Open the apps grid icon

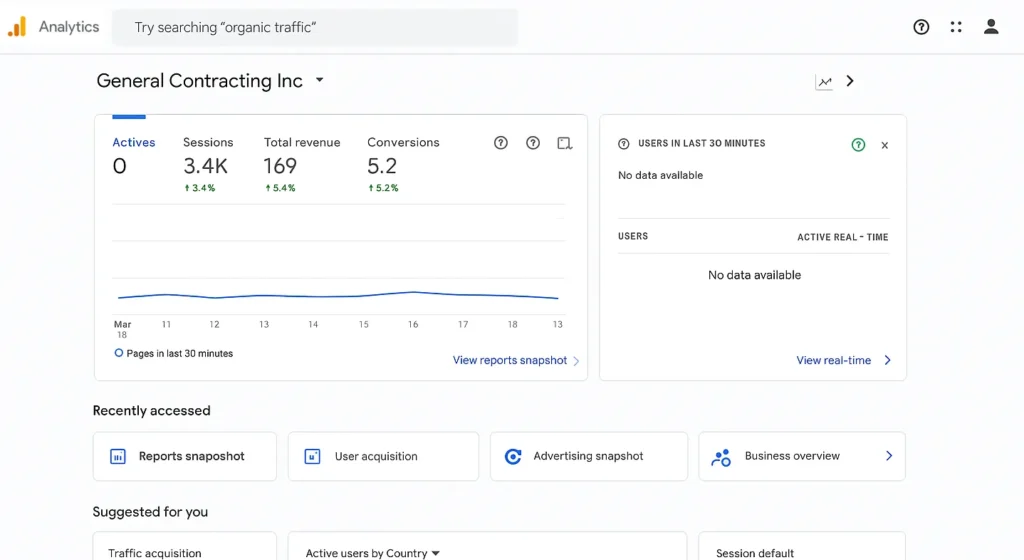tap(956, 27)
